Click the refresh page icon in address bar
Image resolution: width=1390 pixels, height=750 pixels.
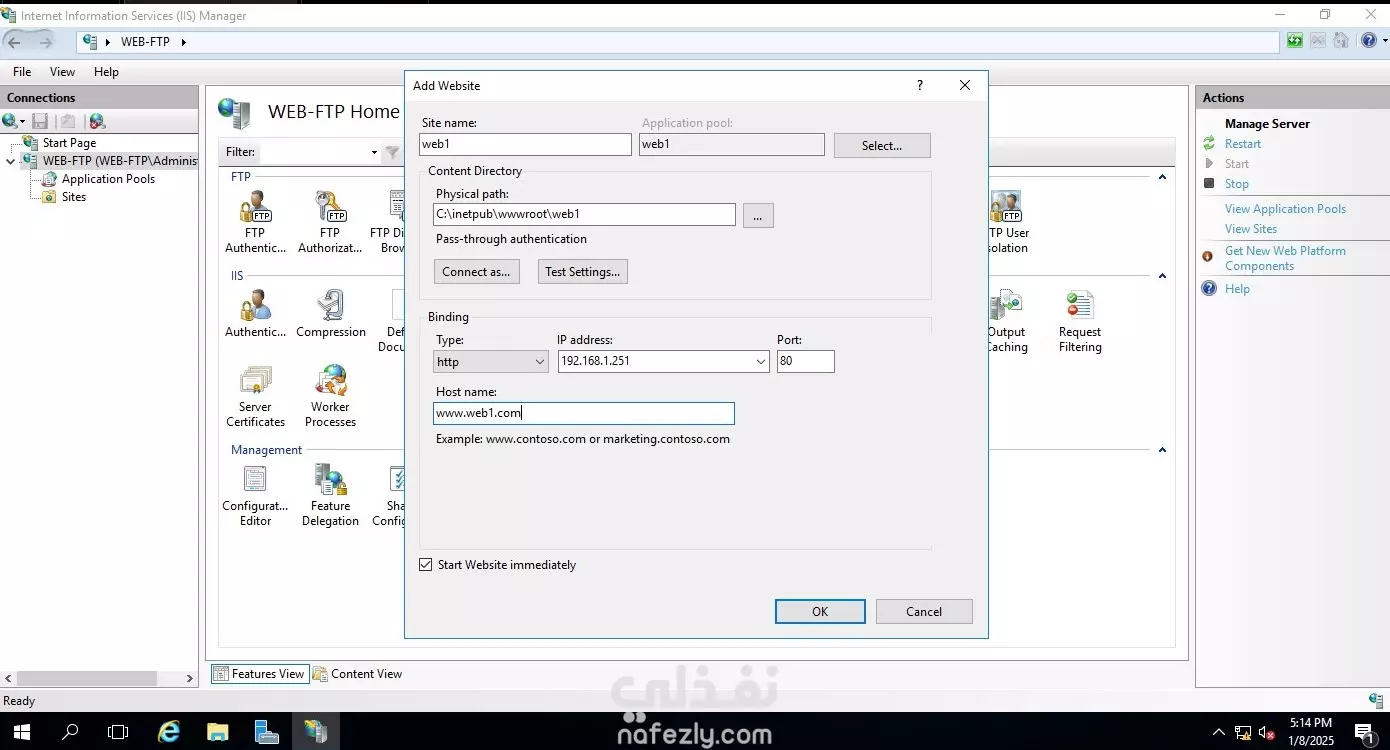tap(1295, 41)
